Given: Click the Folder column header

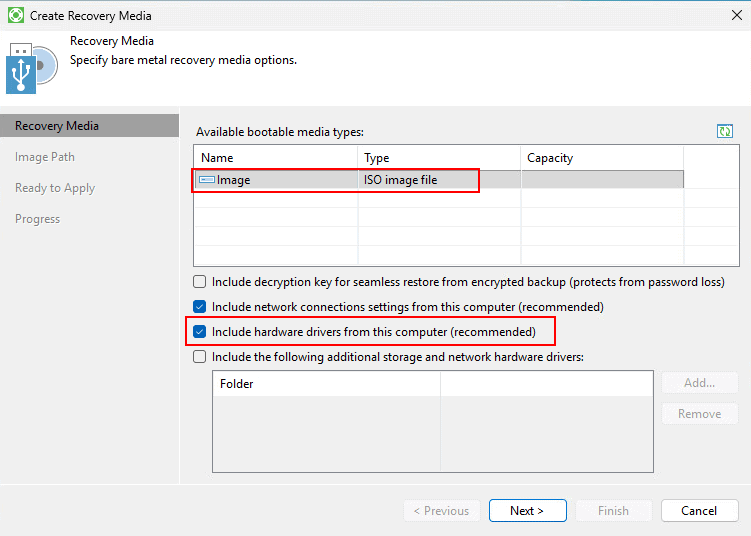Looking at the screenshot, I should (x=325, y=384).
